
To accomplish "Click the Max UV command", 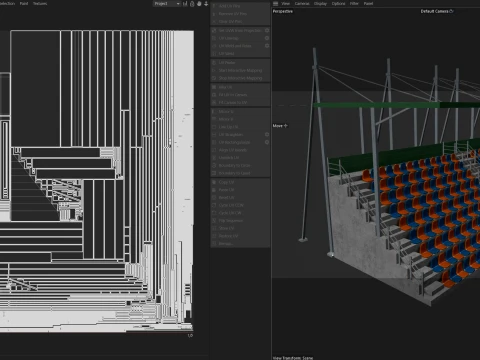I will [240, 87].
